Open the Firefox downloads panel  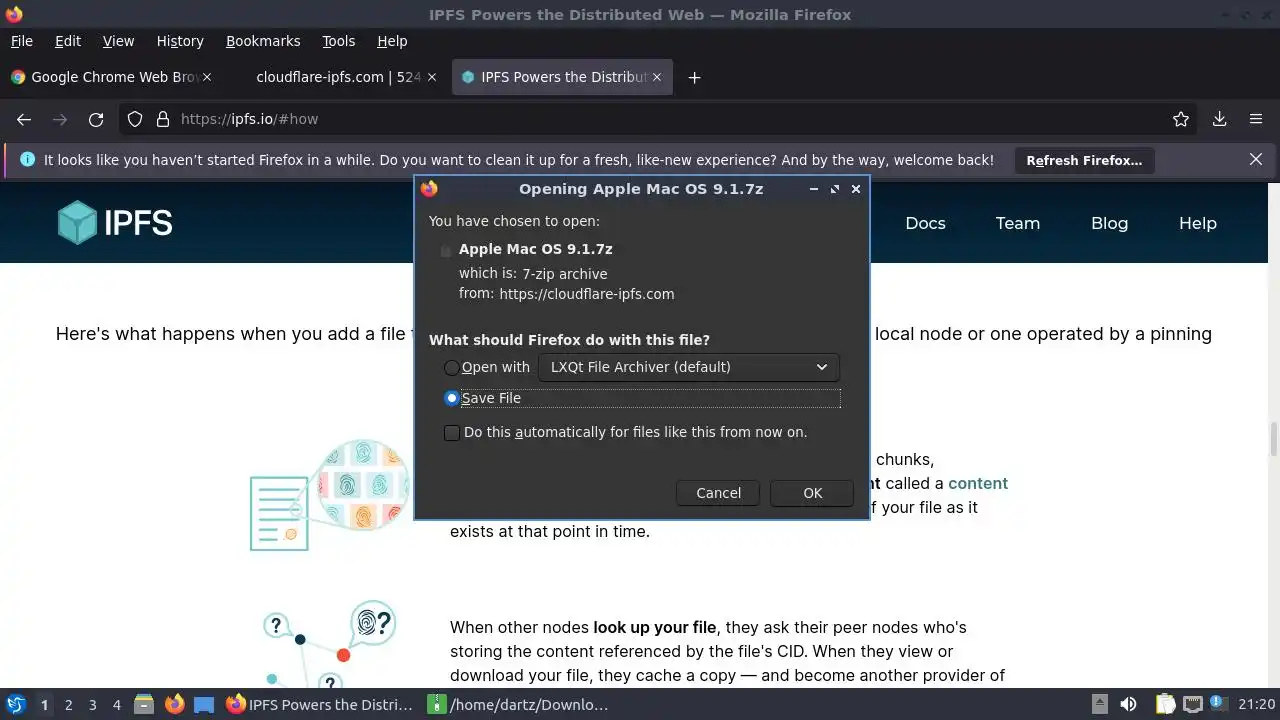coord(1219,119)
